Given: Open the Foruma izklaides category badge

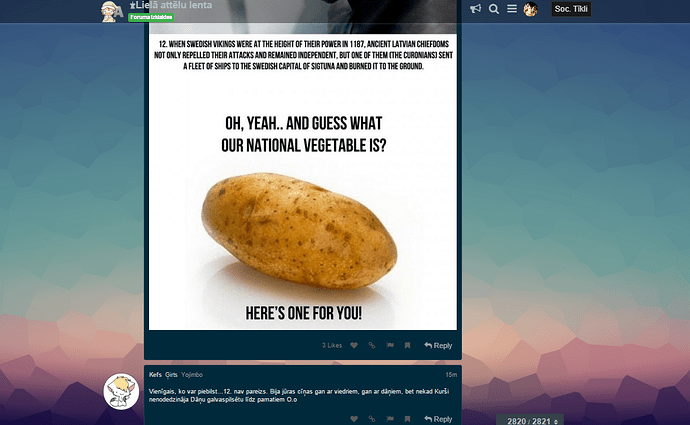Looking at the screenshot, I should [151, 17].
